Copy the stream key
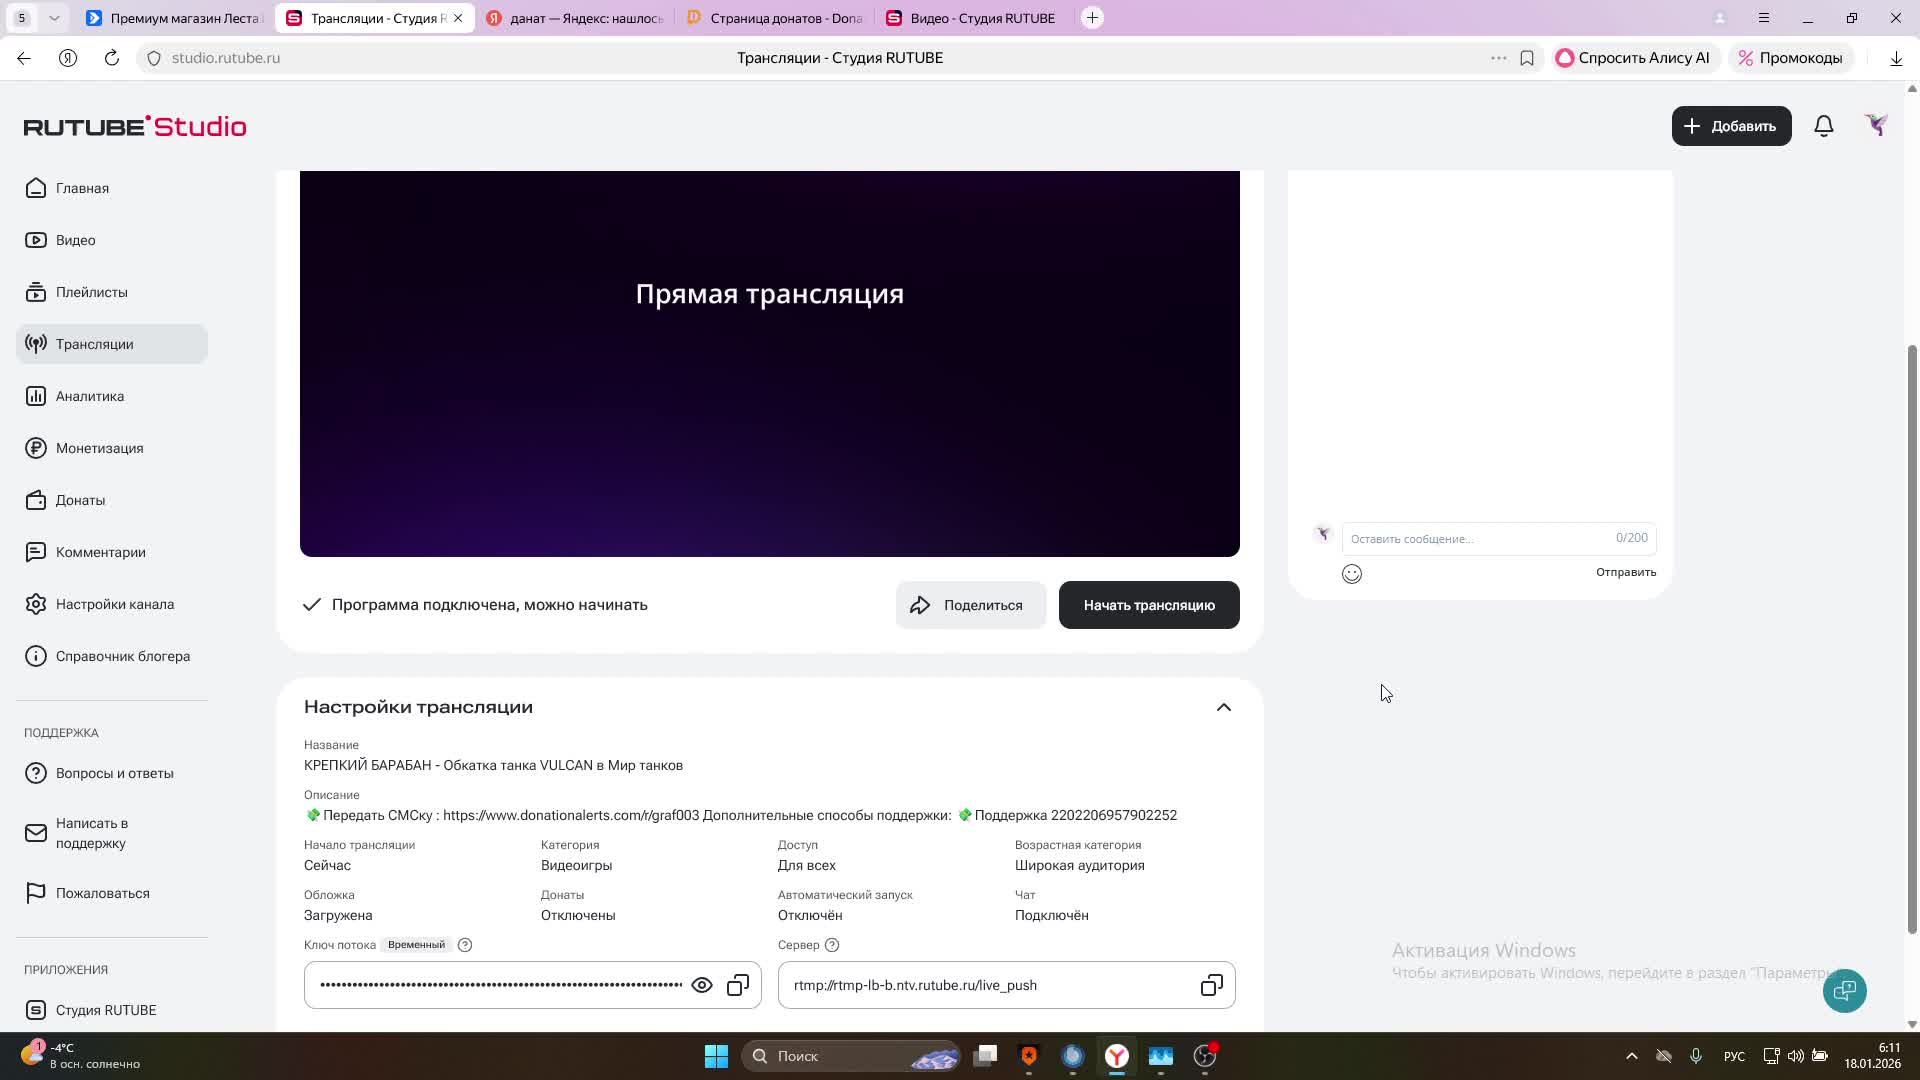Image resolution: width=1920 pixels, height=1080 pixels. pyautogui.click(x=738, y=985)
